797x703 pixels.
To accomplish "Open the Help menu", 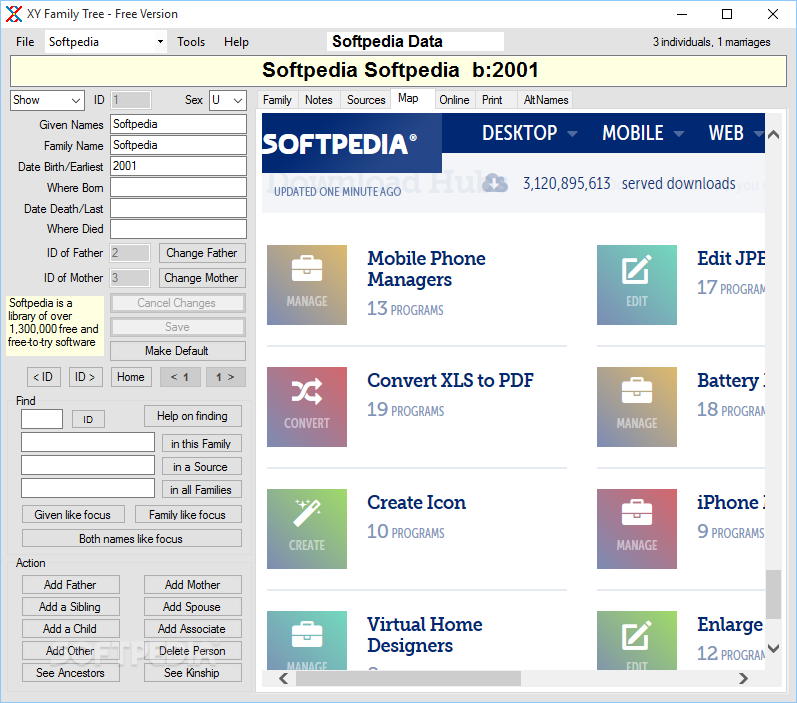I will coord(236,42).
